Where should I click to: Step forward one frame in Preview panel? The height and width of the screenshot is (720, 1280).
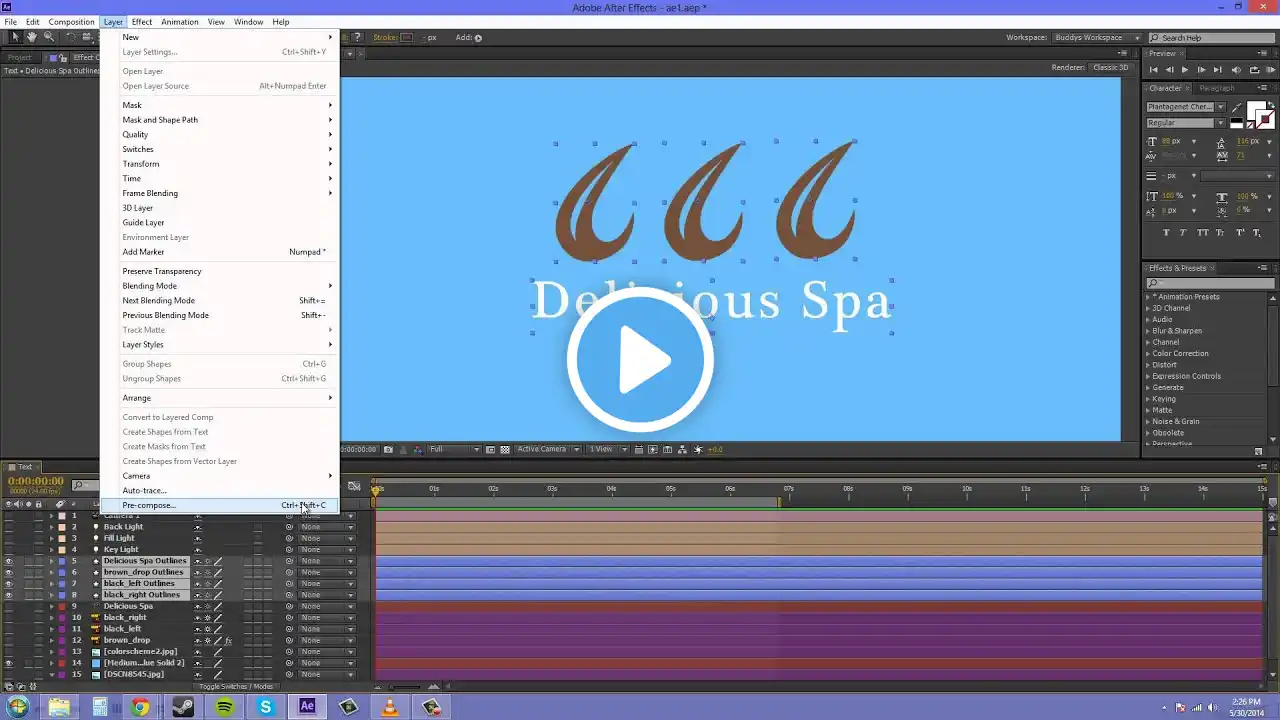(1201, 70)
